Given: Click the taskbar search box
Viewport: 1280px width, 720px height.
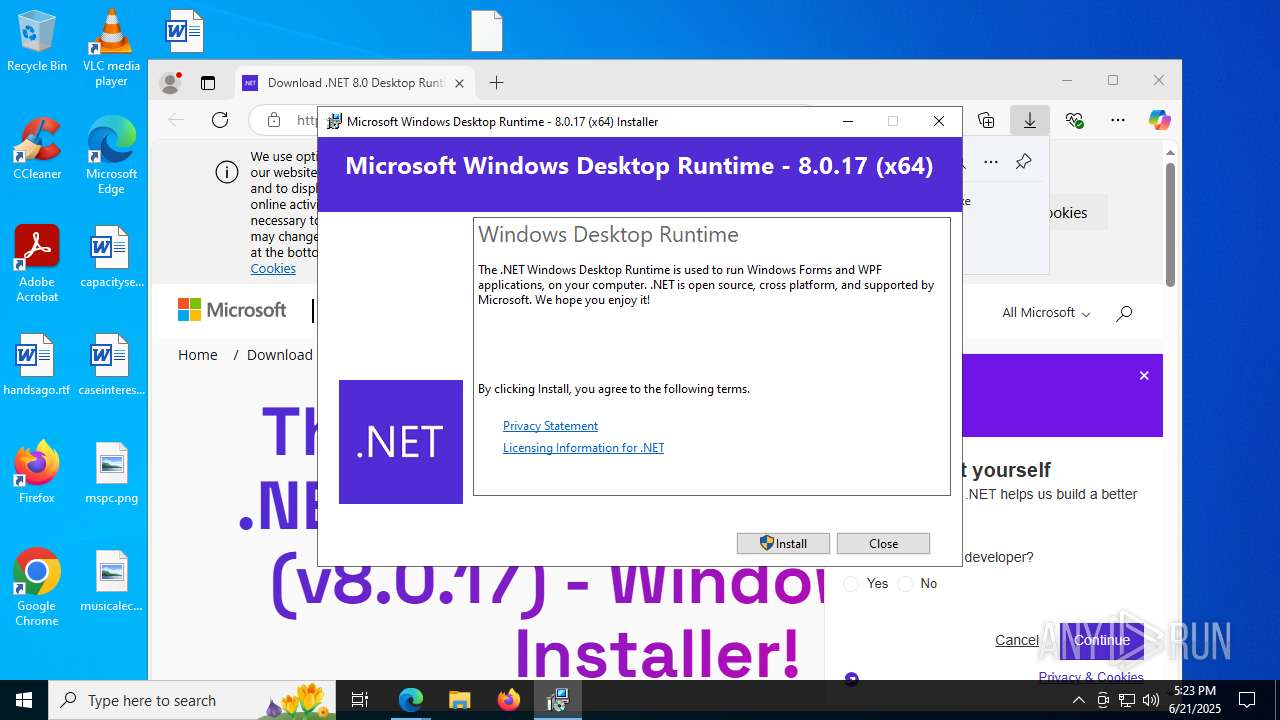Looking at the screenshot, I should (194, 700).
